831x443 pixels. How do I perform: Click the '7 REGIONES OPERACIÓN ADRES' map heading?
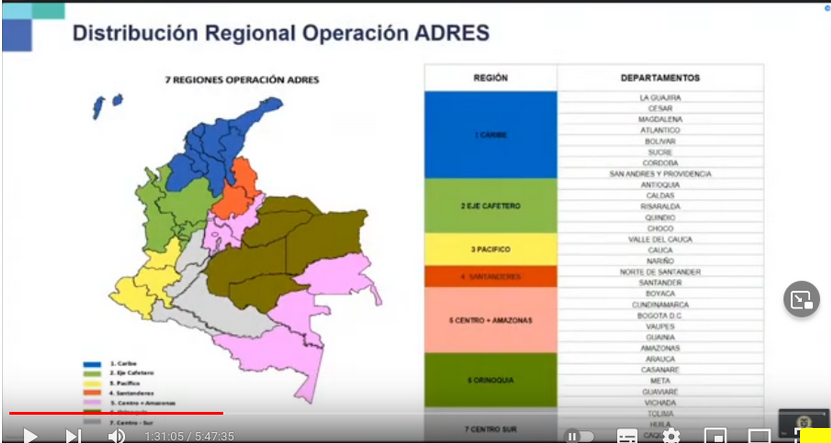coord(242,81)
